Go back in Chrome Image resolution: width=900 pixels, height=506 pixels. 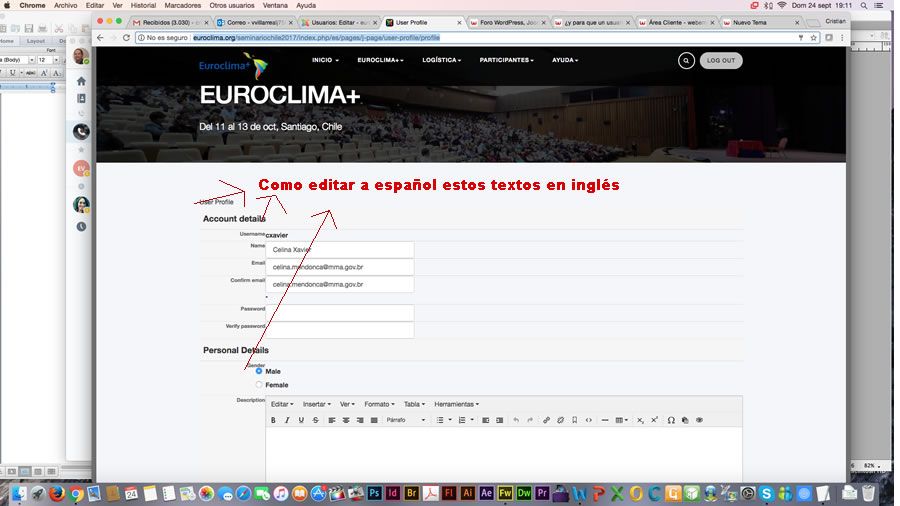100,37
